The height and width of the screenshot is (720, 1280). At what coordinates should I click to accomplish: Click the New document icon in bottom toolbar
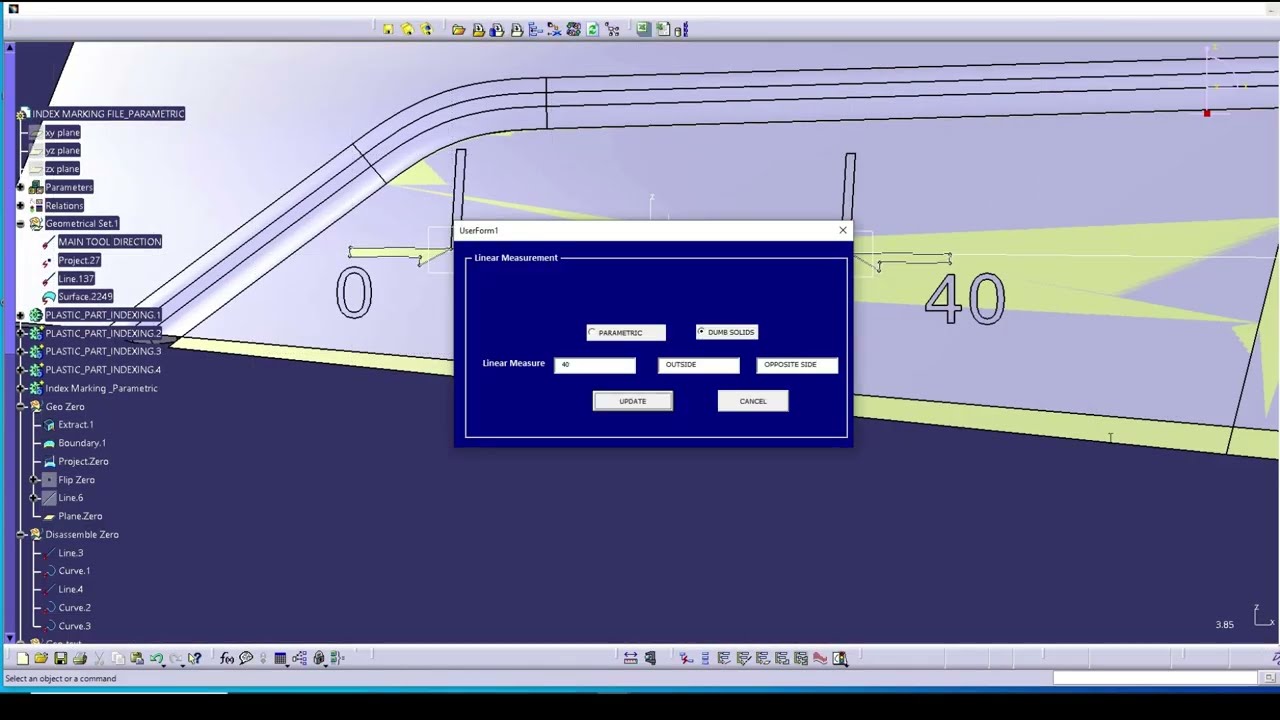22,658
